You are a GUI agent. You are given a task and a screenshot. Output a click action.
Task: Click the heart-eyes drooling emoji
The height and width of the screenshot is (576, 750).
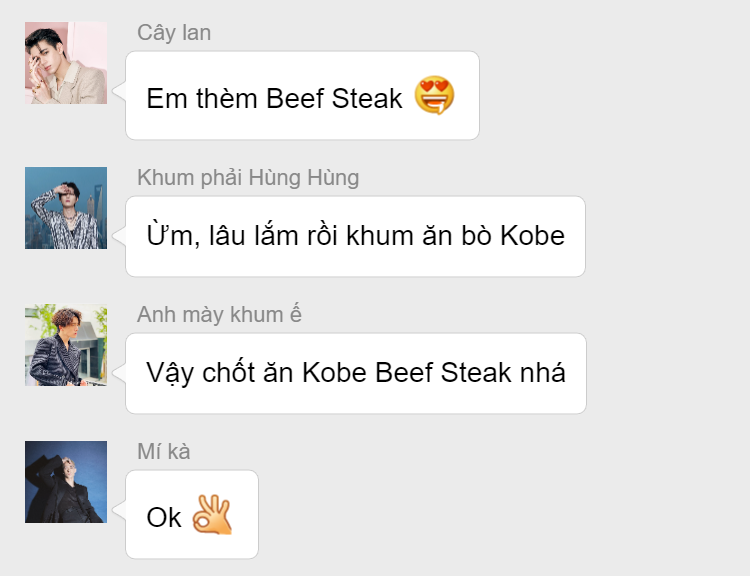click(x=434, y=95)
